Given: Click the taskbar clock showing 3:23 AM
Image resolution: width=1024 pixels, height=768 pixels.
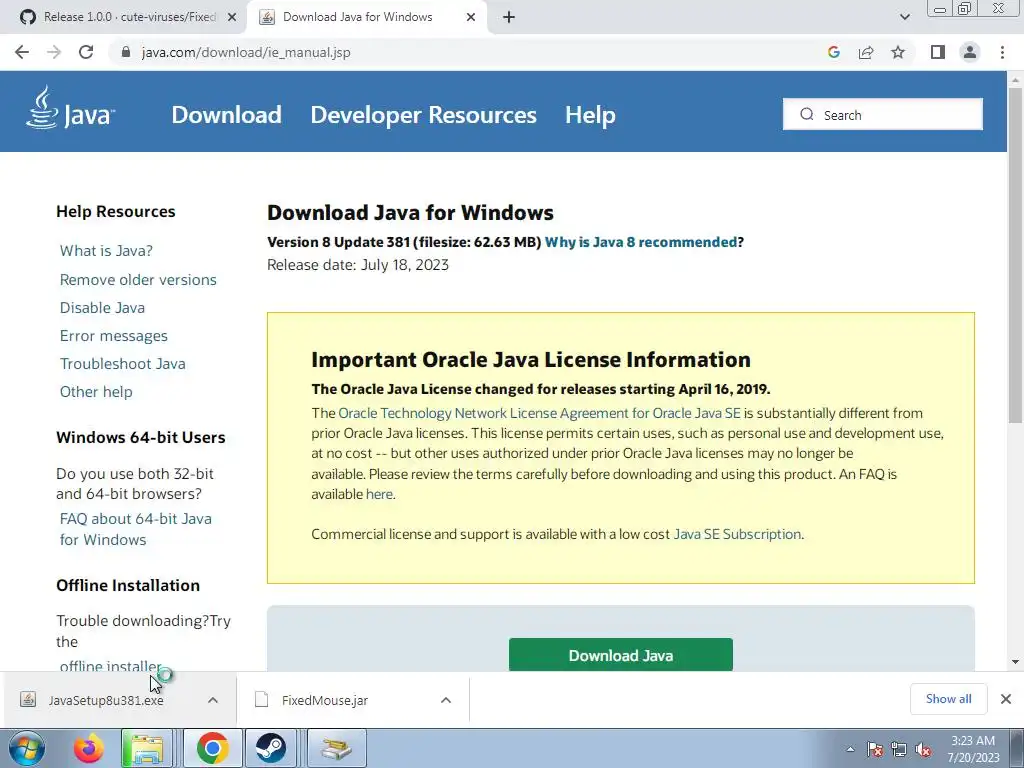Looking at the screenshot, I should pos(973,749).
